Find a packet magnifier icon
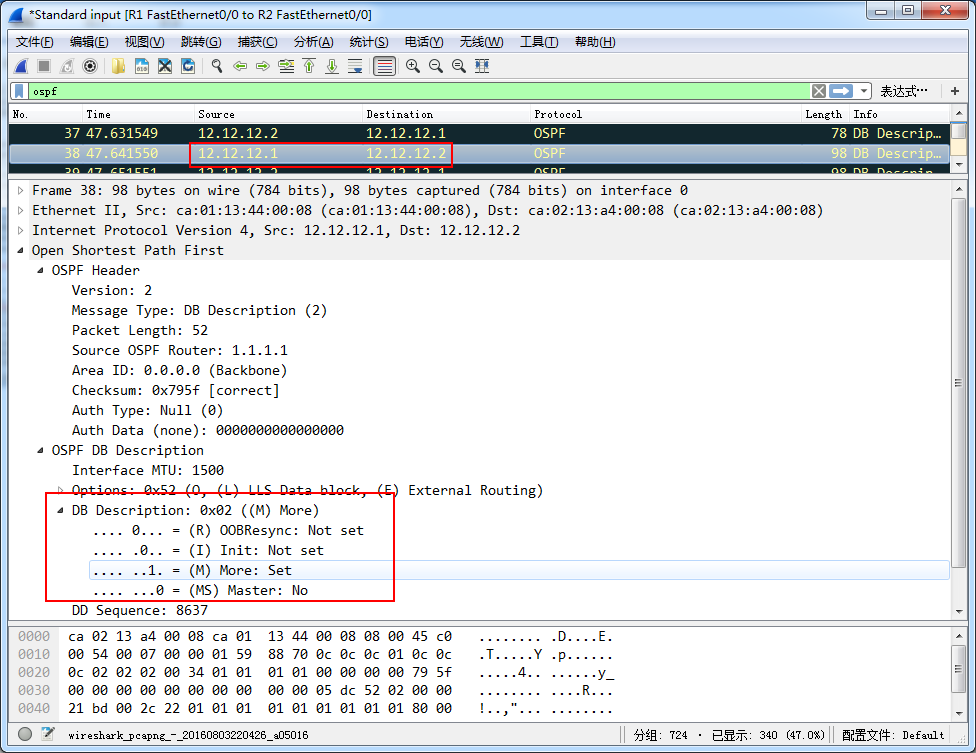This screenshot has width=976, height=753. [x=217, y=66]
